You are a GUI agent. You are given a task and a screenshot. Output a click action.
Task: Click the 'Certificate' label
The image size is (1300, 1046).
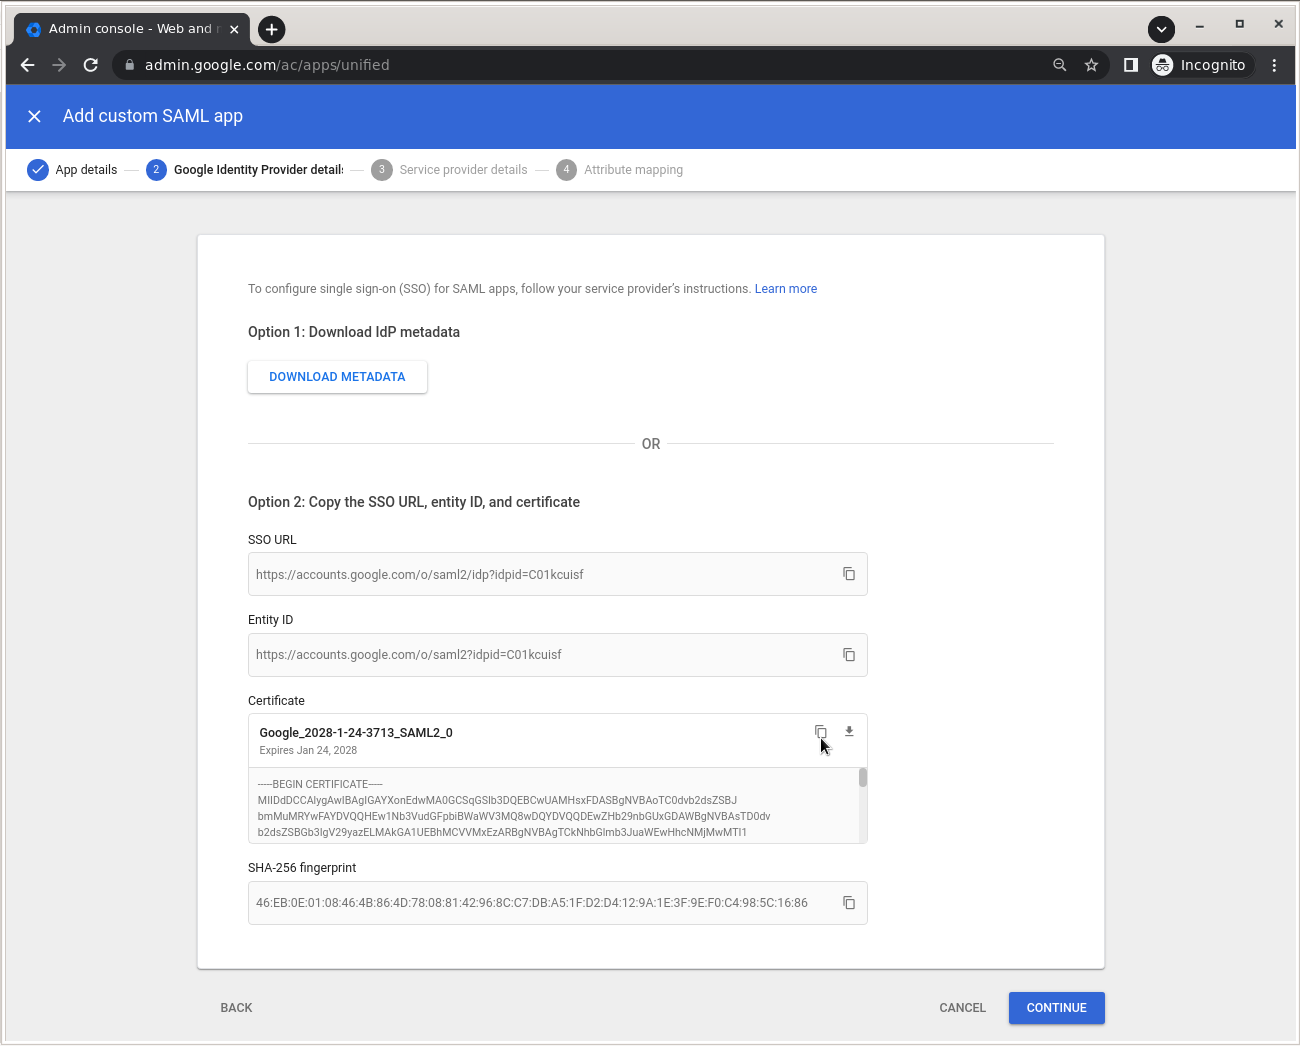(x=276, y=701)
